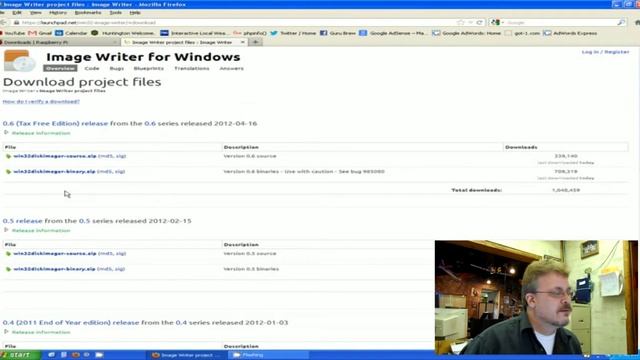Click the bookmark star in address bar
640x360 pixels.
click(461, 22)
